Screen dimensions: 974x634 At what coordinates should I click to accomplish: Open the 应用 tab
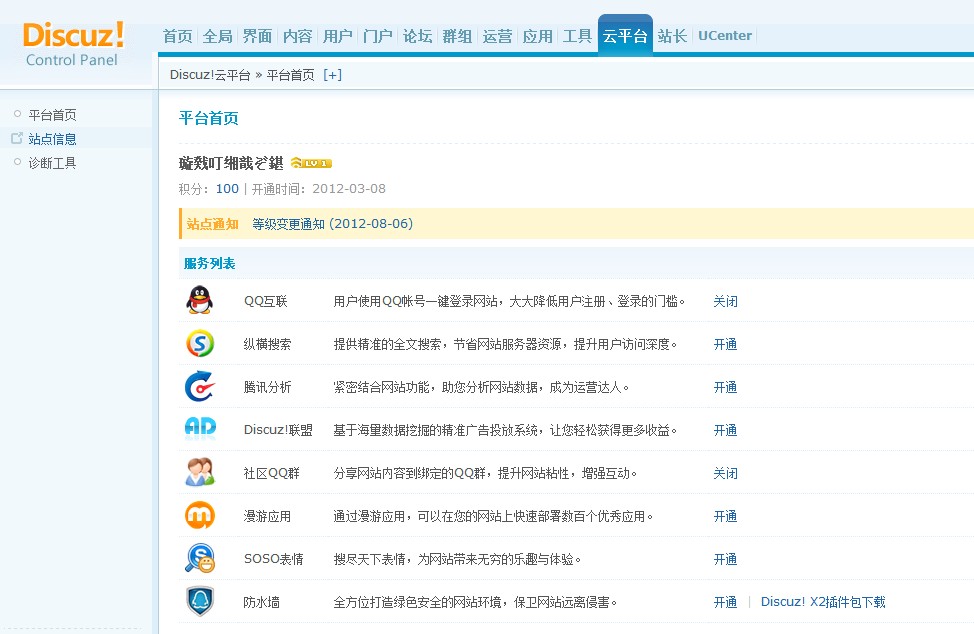[537, 36]
